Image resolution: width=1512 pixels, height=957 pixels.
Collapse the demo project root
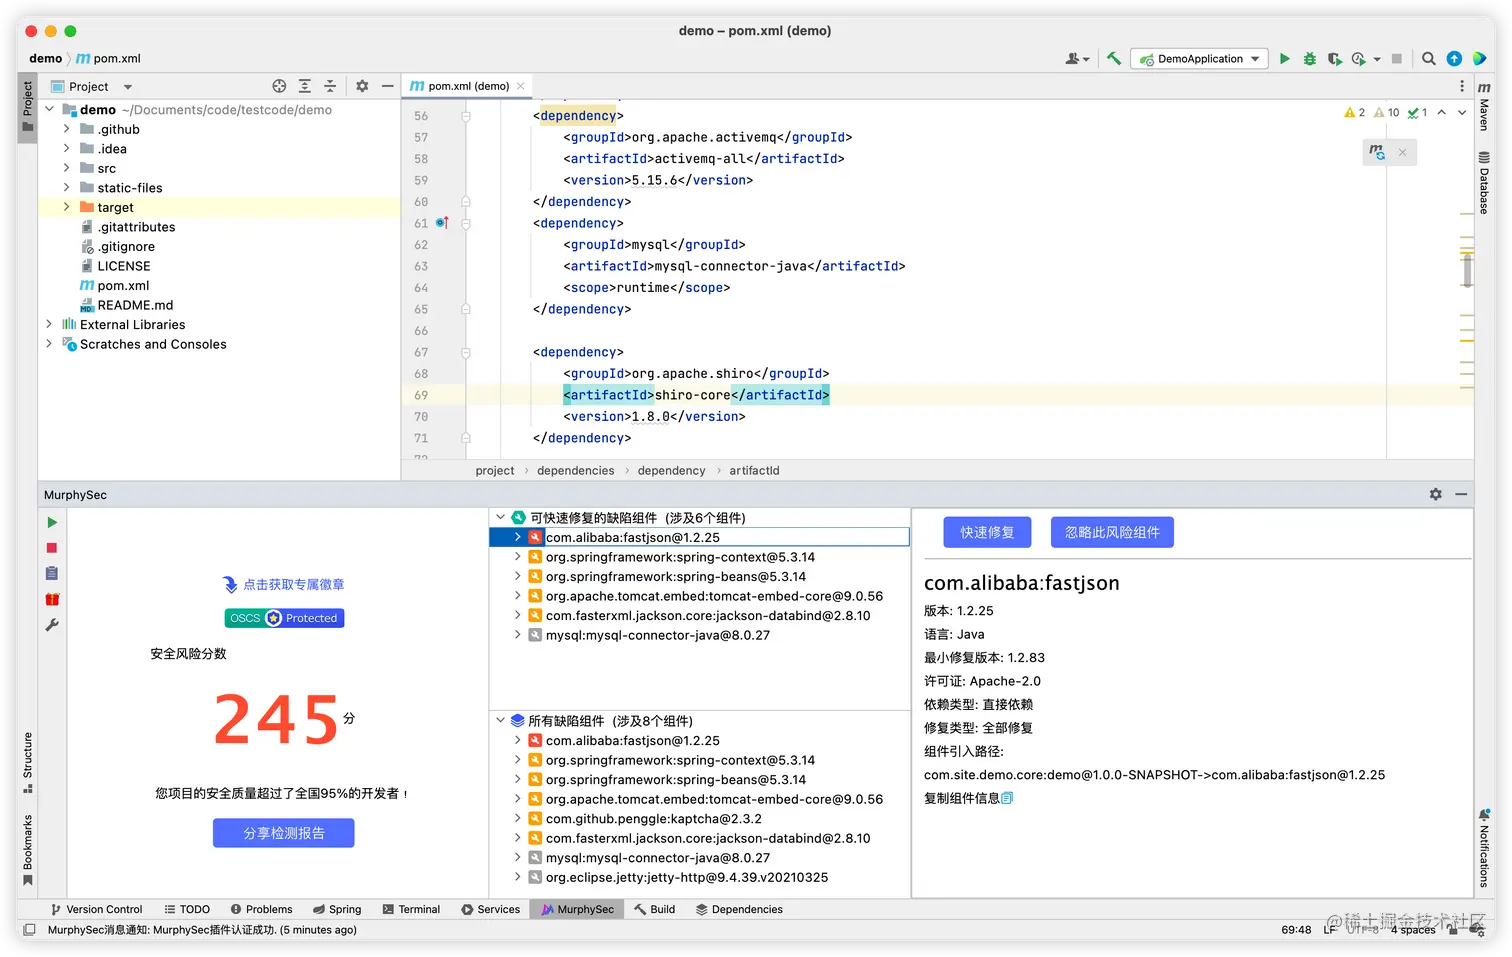coord(48,109)
